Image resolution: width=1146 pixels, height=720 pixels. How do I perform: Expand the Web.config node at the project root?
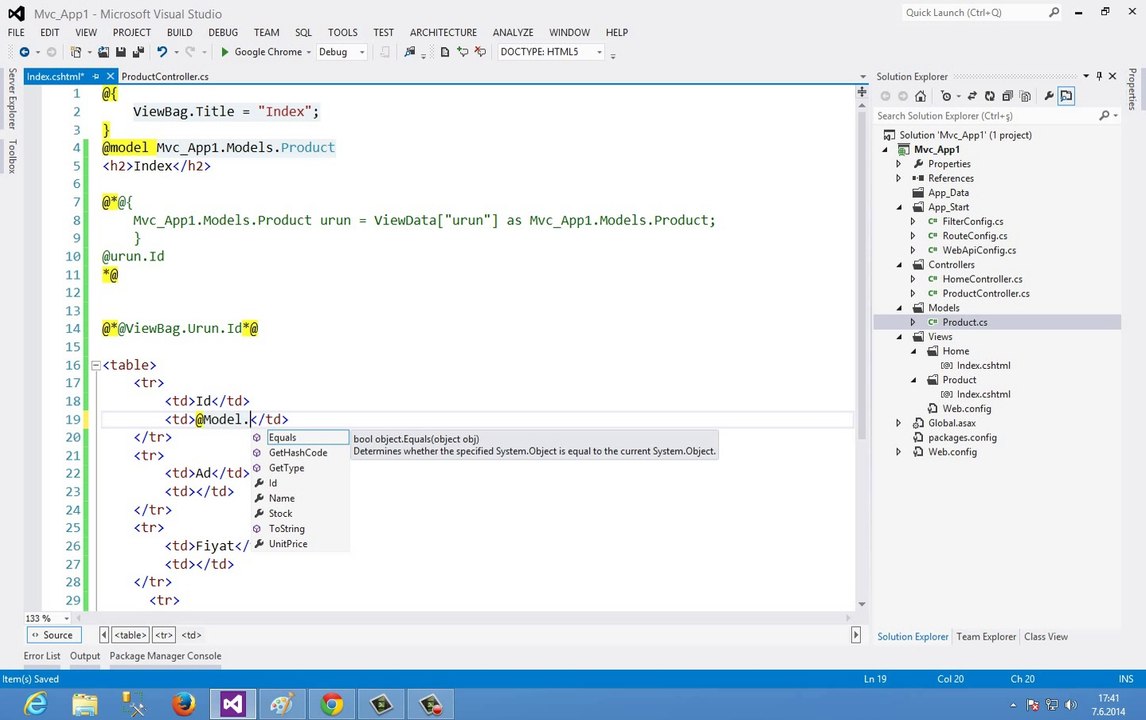tap(898, 452)
